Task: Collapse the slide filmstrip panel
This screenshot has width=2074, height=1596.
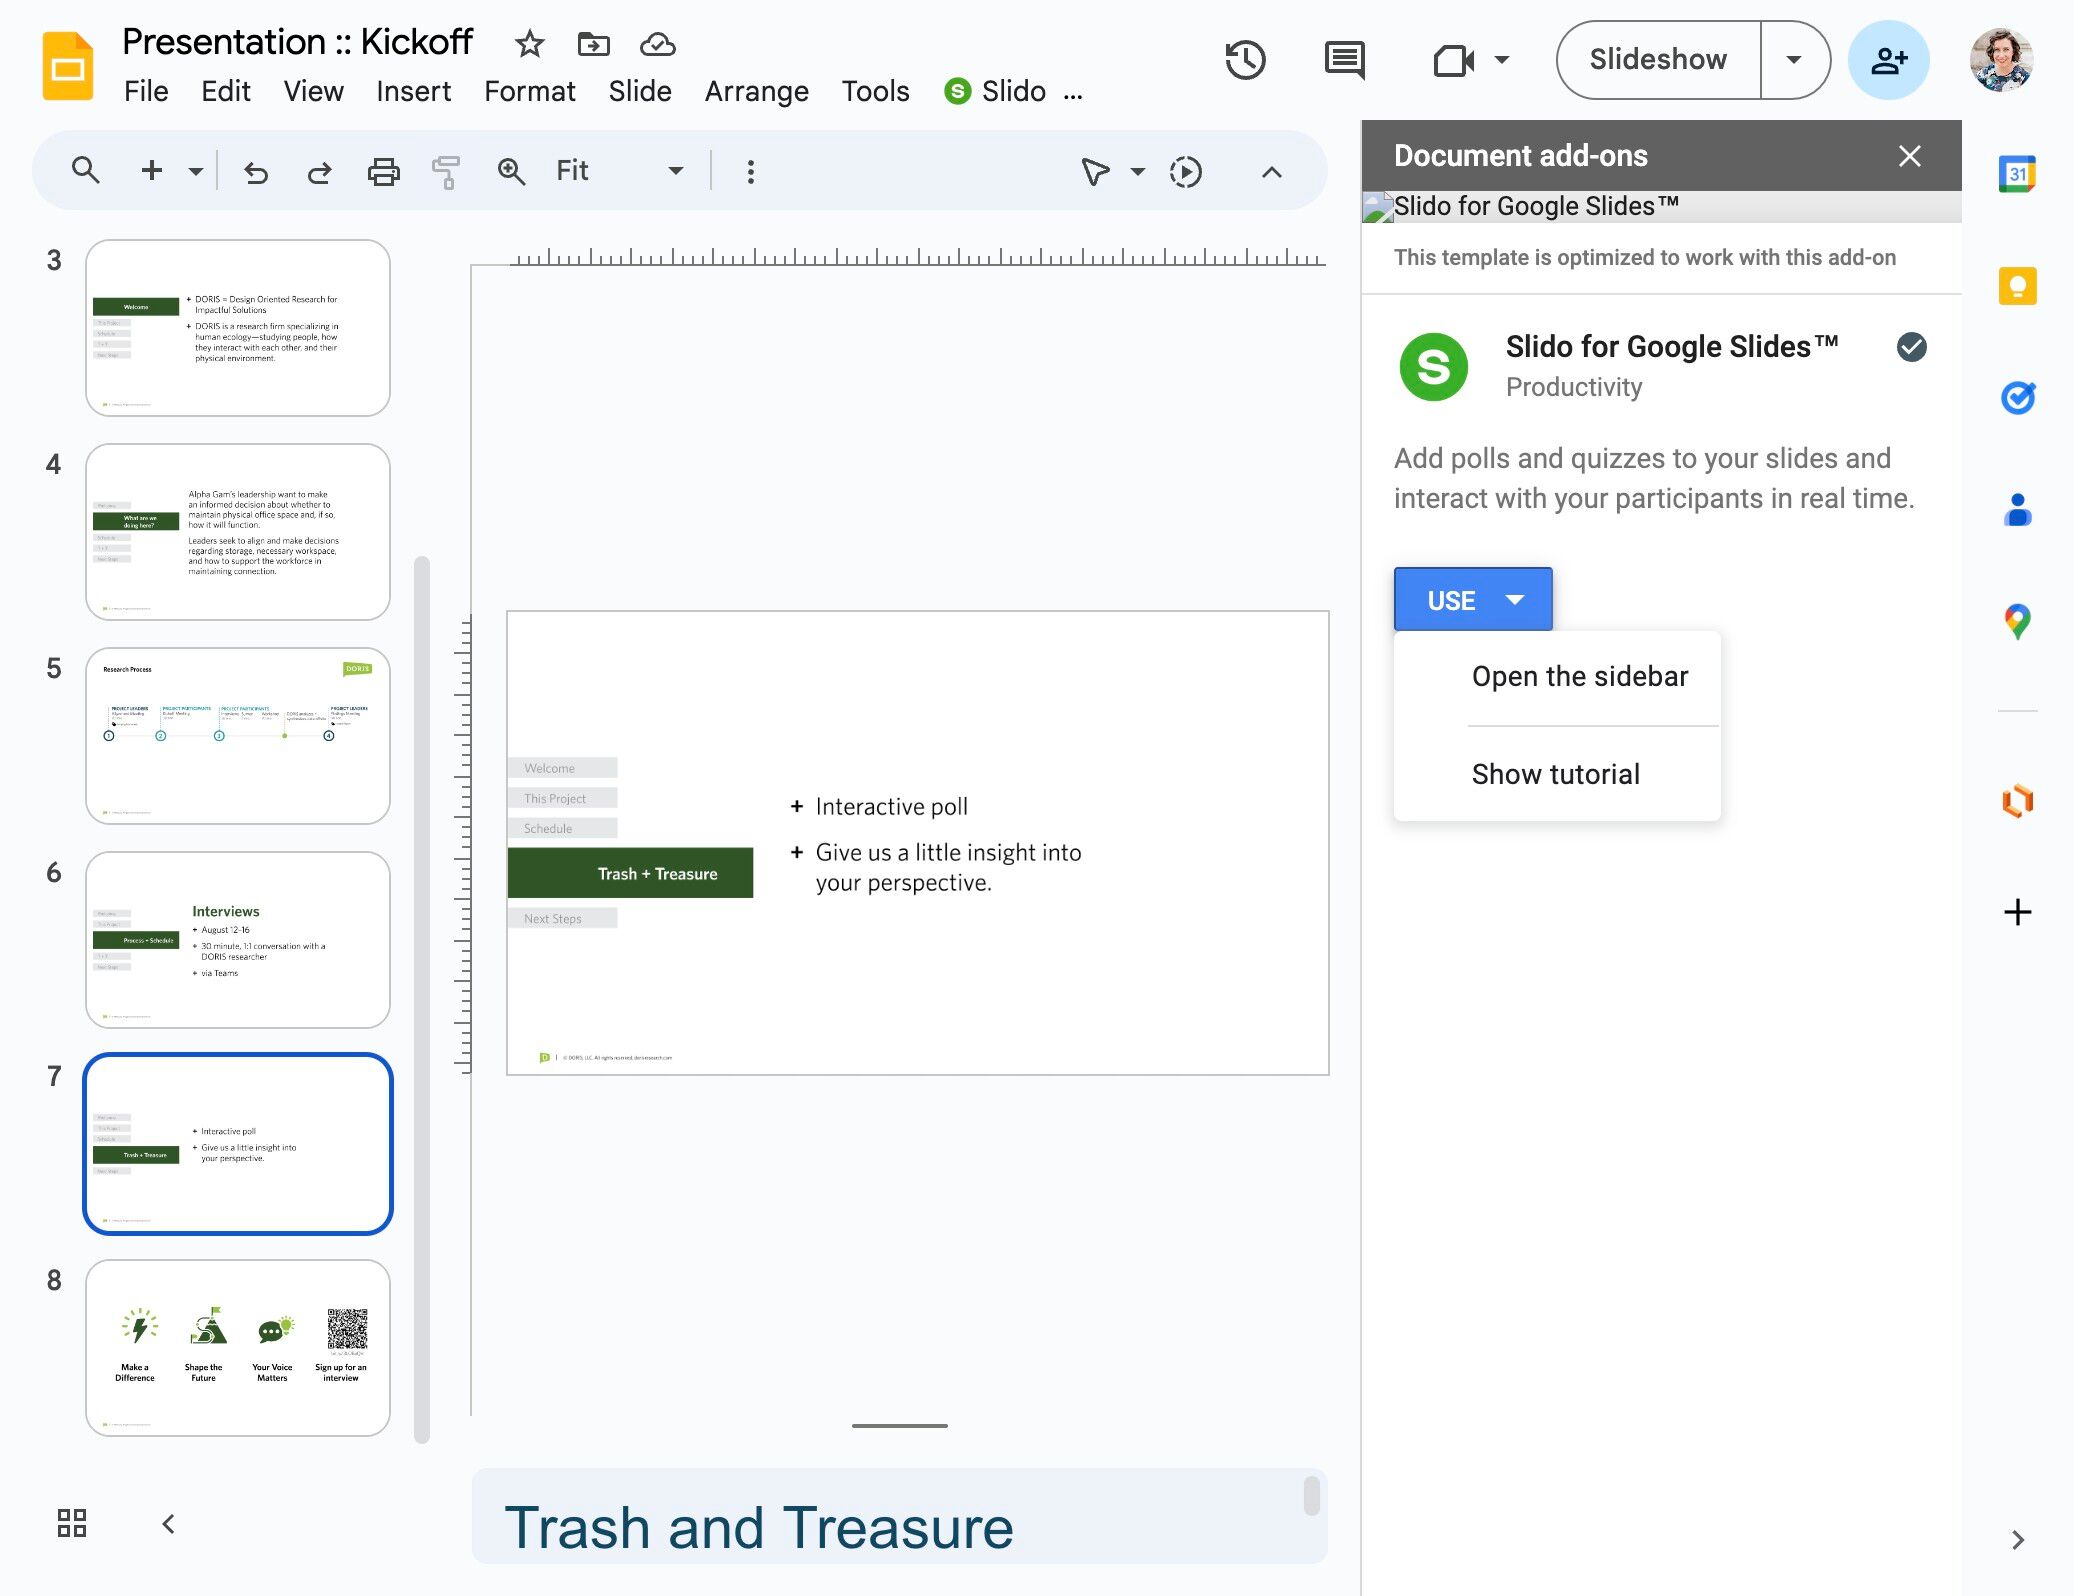Action: [169, 1523]
